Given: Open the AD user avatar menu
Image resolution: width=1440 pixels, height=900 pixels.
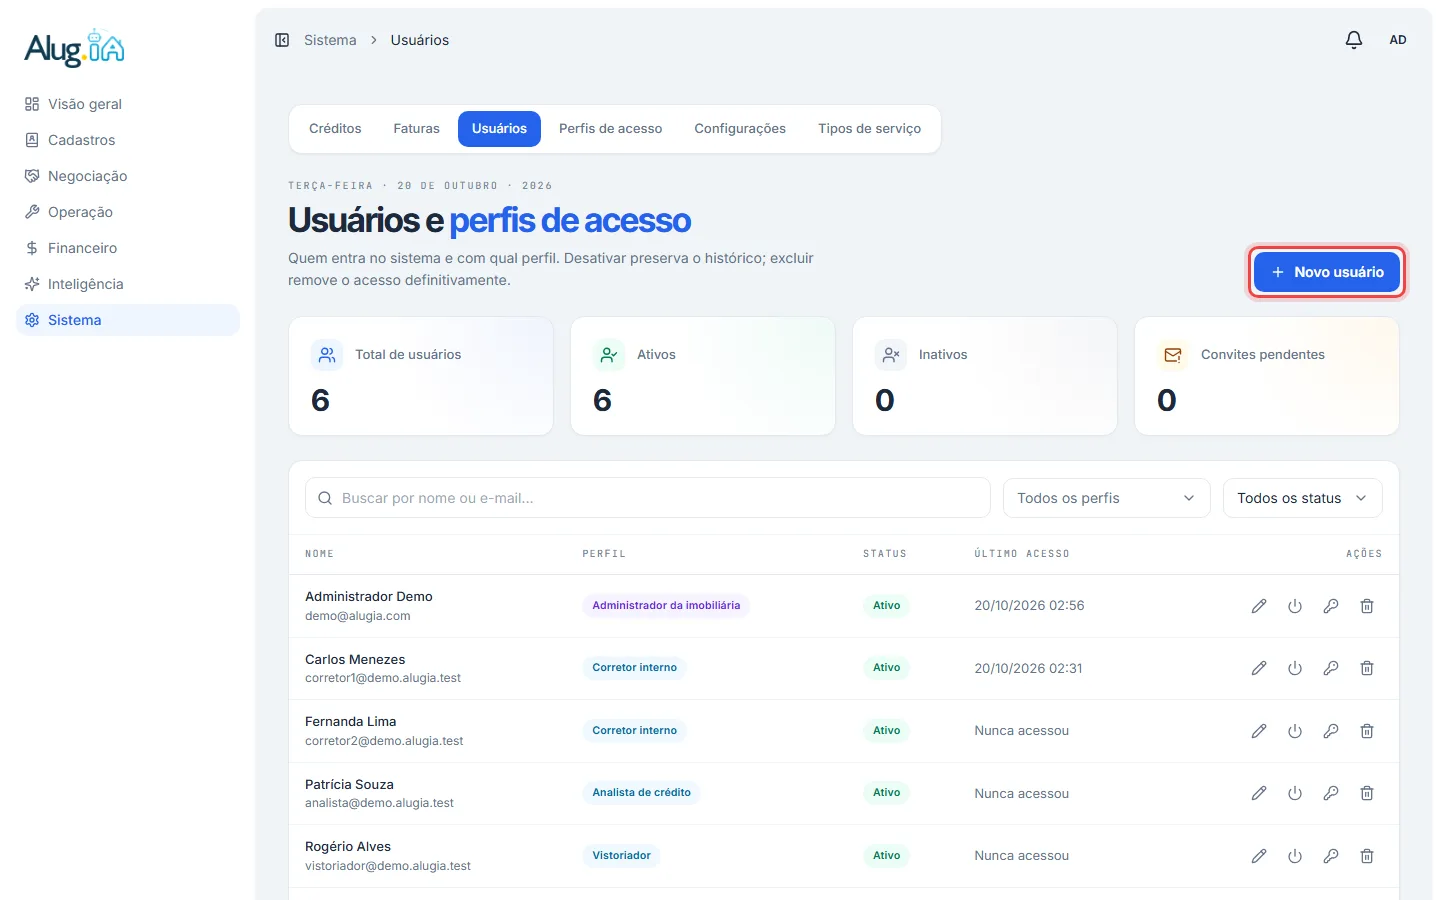Looking at the screenshot, I should (x=1398, y=40).
